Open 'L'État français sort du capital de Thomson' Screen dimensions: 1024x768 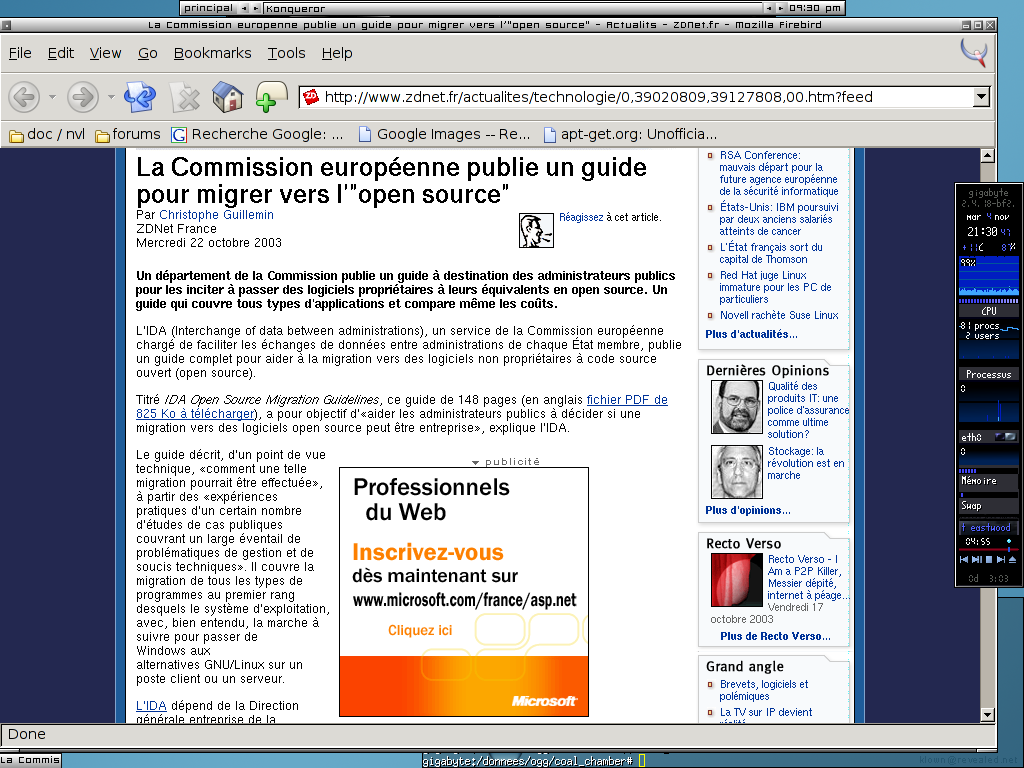click(771, 253)
